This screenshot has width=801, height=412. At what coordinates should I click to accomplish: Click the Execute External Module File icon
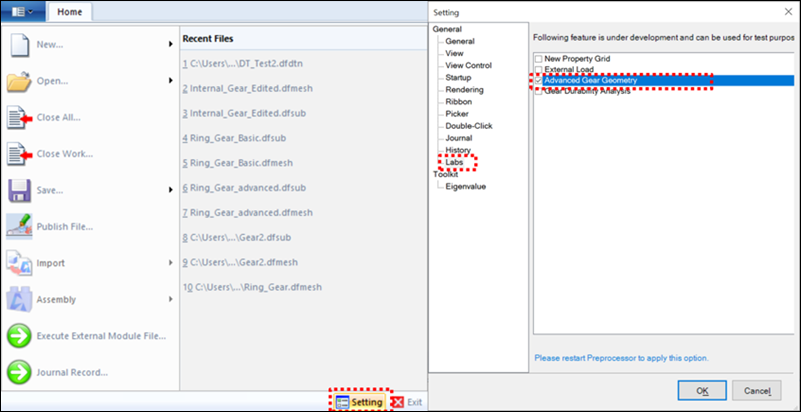pos(19,336)
